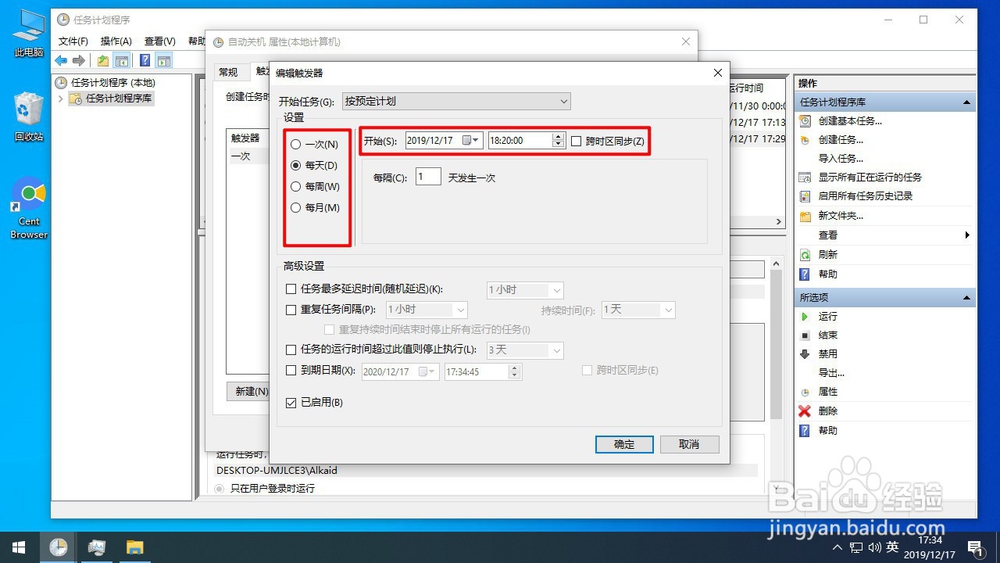Click the File Explorer taskbar icon

(x=135, y=547)
